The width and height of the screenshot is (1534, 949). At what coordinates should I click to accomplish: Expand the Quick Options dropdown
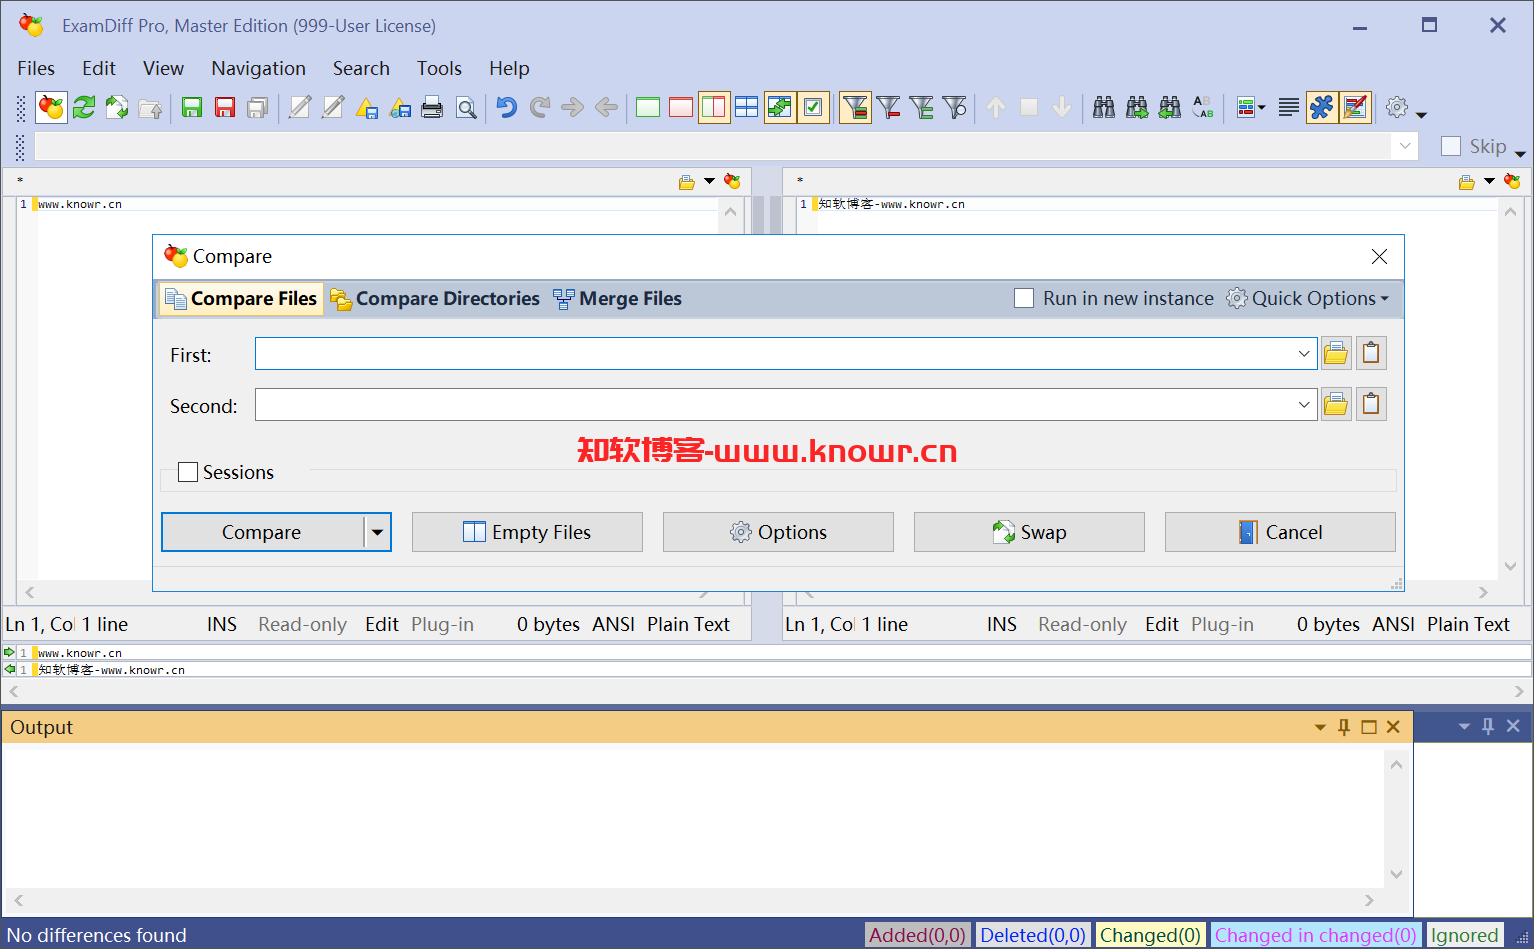tap(1308, 298)
